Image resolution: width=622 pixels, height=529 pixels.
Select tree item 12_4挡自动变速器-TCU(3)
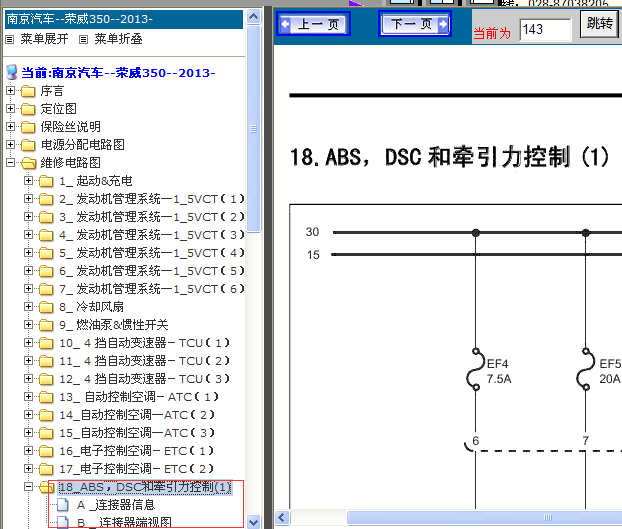tap(144, 379)
